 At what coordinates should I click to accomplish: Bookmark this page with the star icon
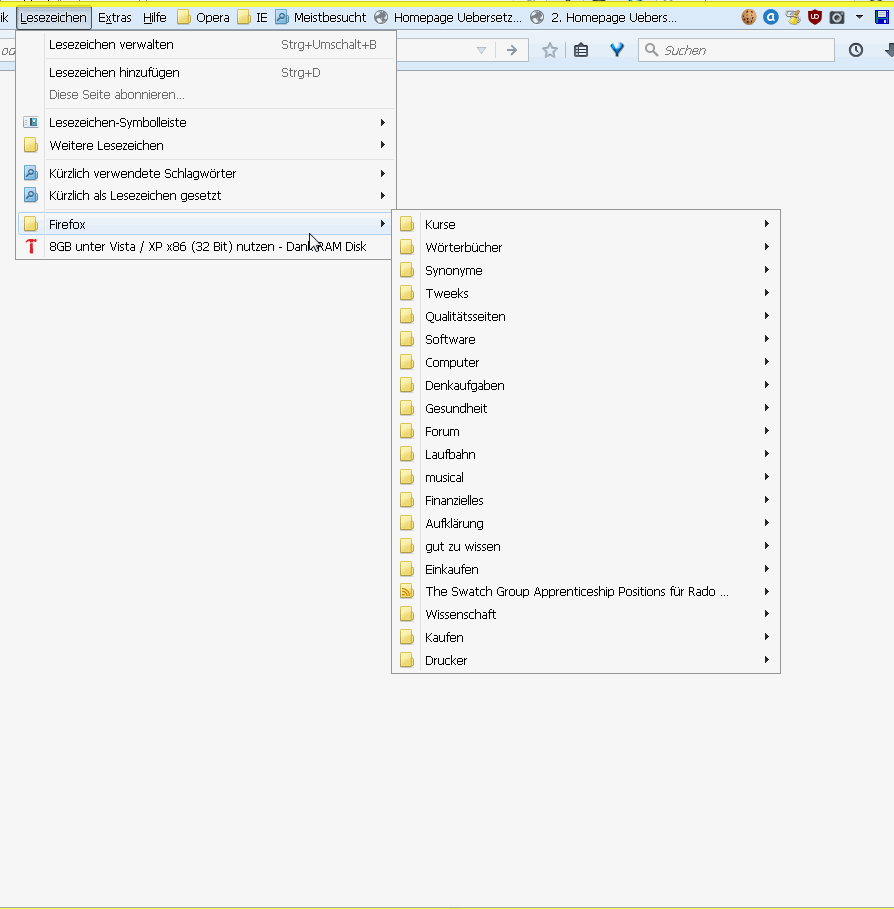pyautogui.click(x=550, y=50)
